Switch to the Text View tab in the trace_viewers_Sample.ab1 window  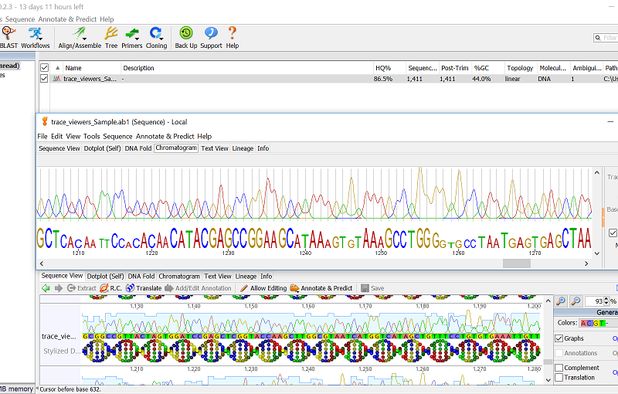coord(214,148)
